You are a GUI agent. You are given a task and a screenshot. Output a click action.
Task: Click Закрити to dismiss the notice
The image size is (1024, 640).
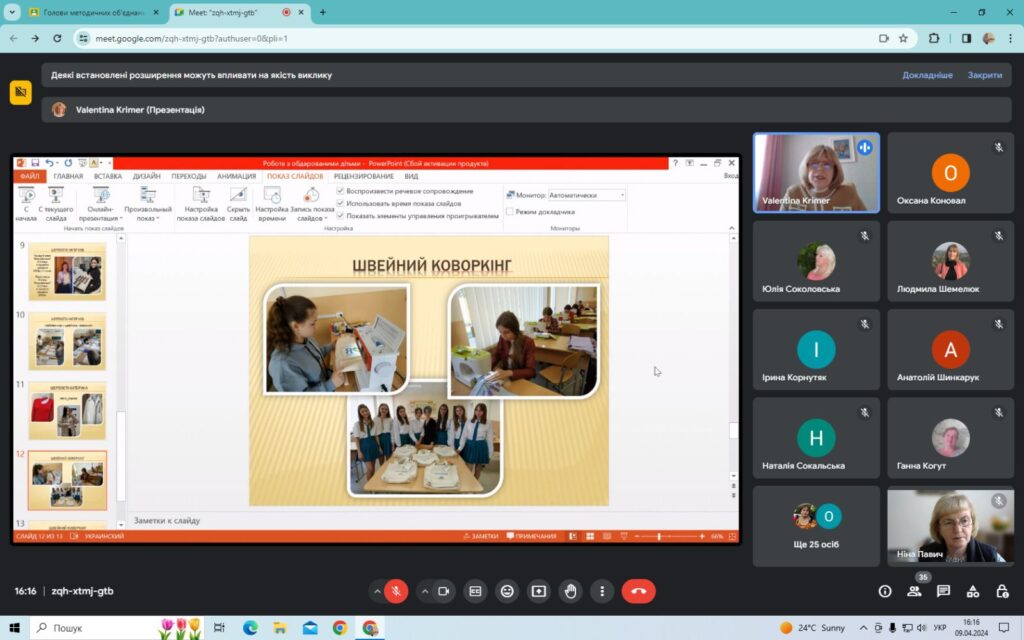(985, 75)
